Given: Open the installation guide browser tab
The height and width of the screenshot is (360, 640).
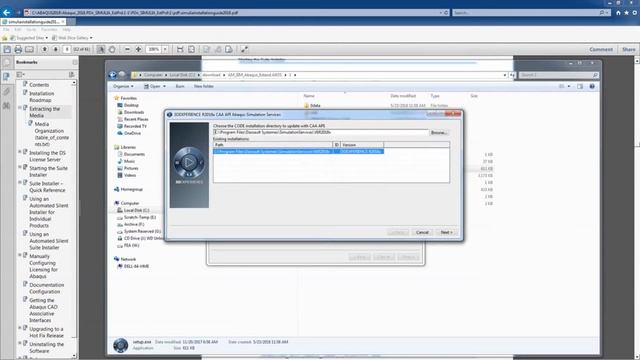Looking at the screenshot, I should [33, 22].
